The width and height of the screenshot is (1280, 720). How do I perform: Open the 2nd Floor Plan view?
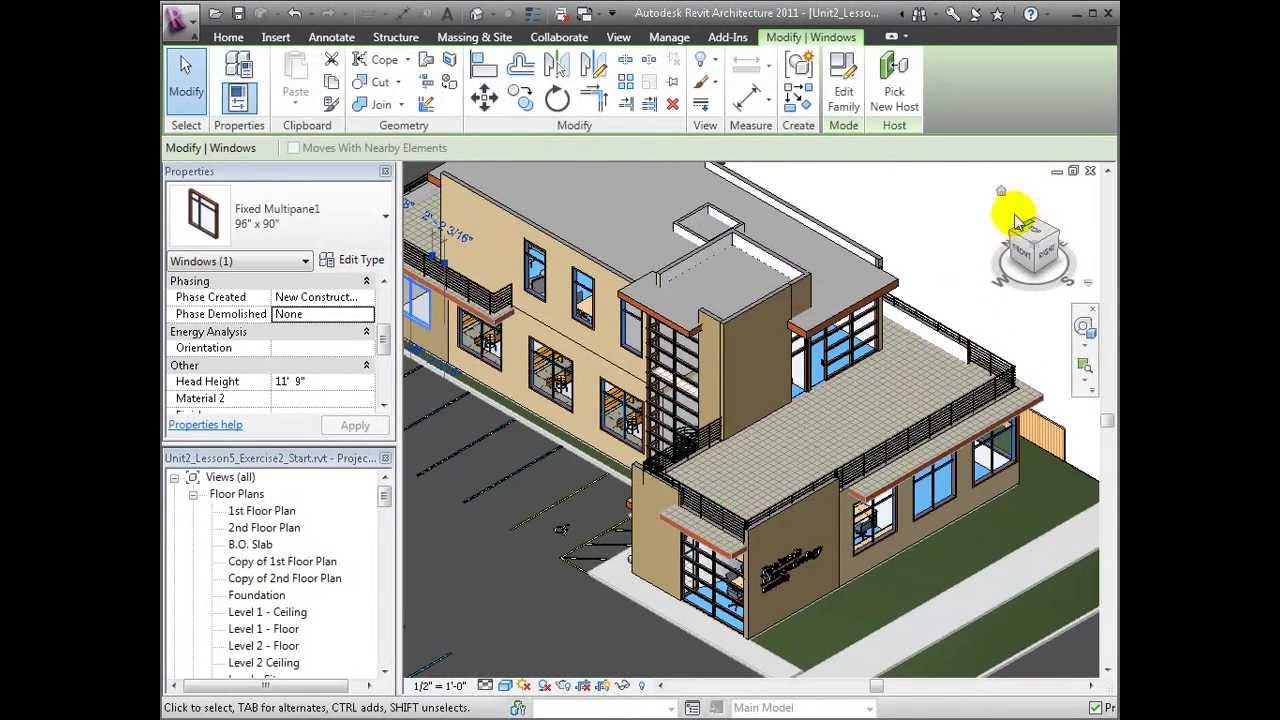pos(264,528)
